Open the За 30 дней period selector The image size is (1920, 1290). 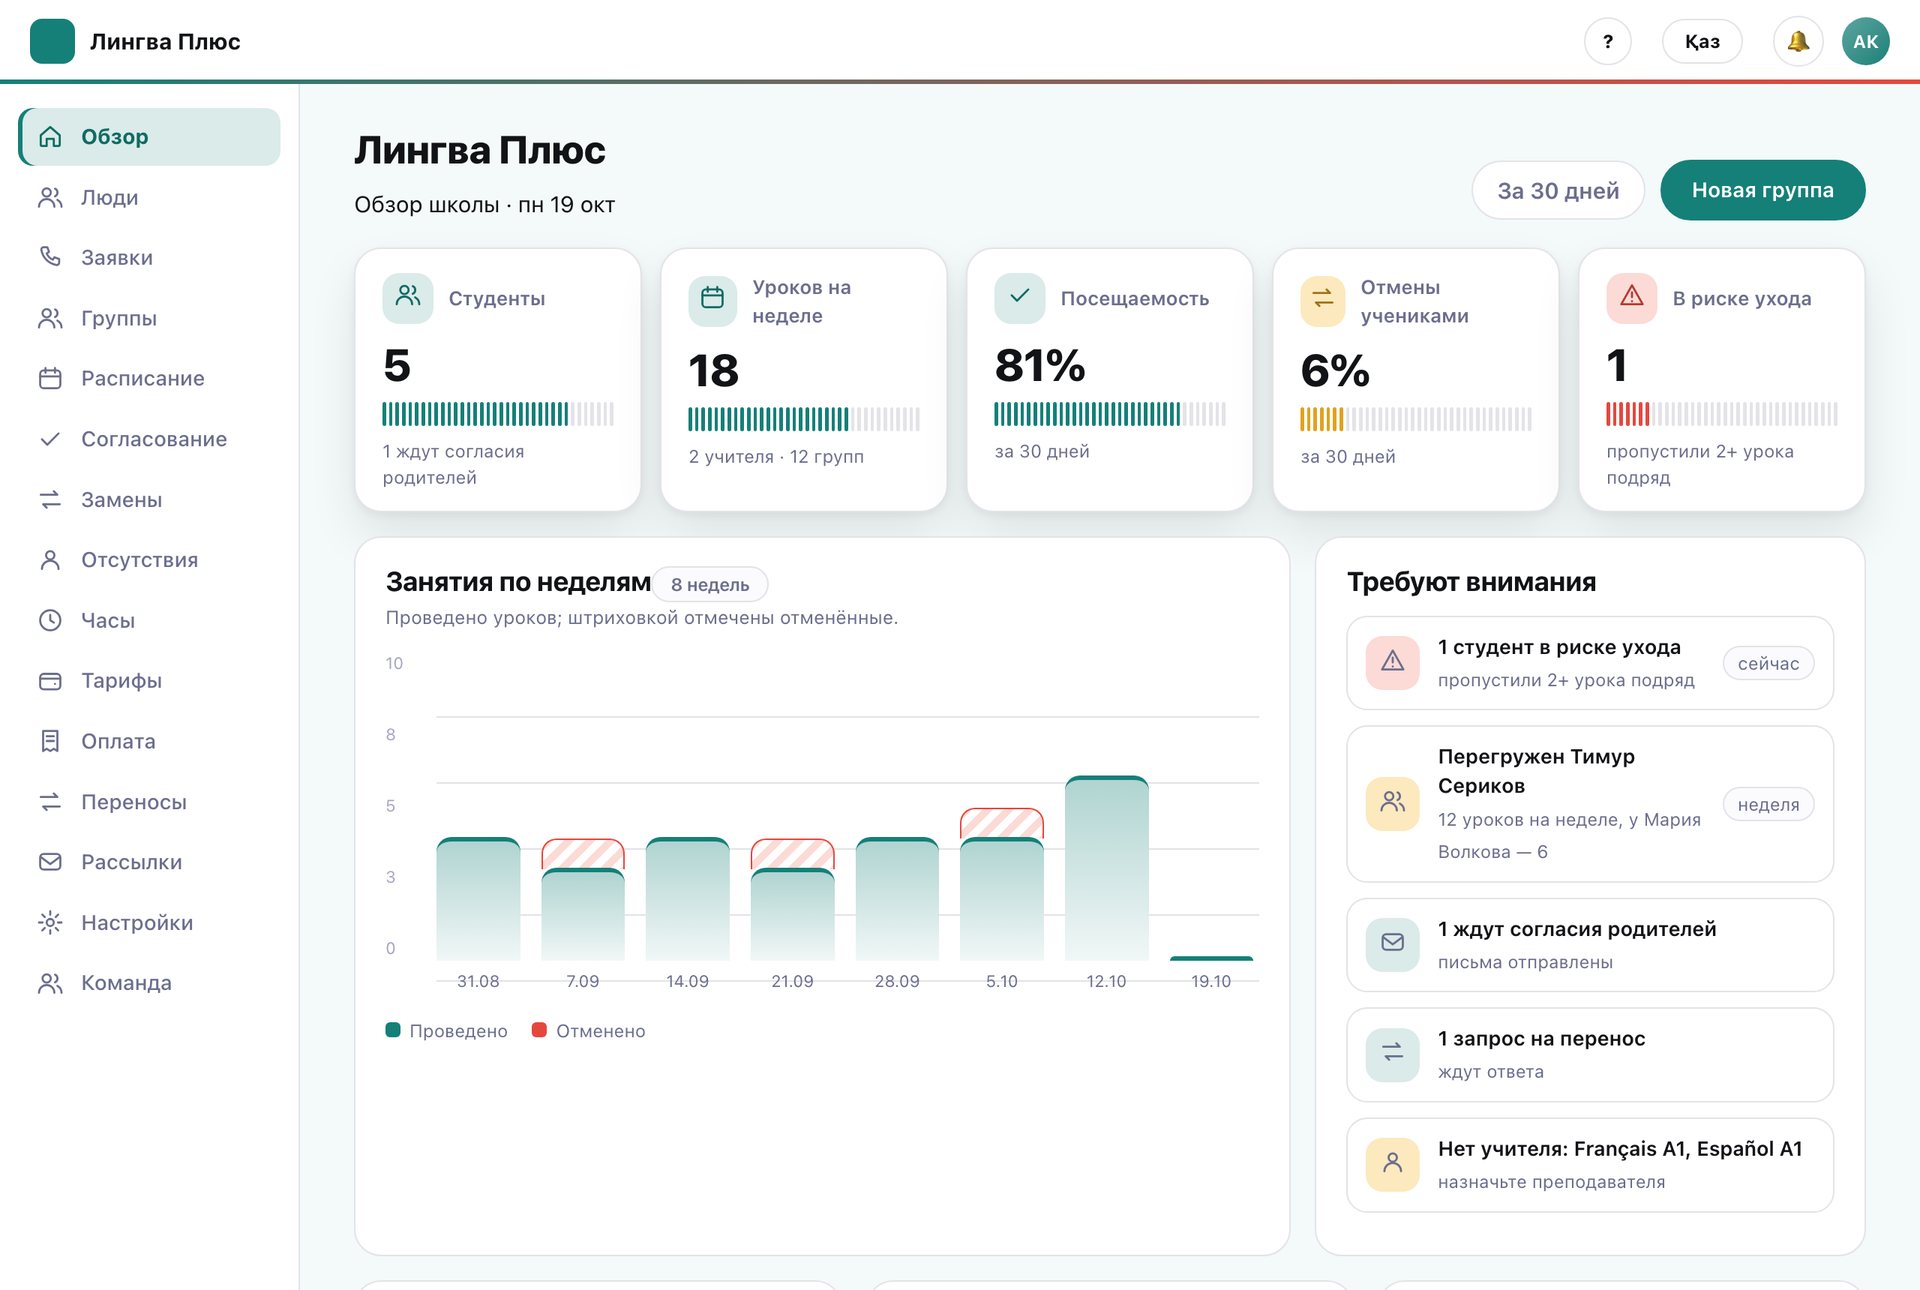click(x=1558, y=190)
